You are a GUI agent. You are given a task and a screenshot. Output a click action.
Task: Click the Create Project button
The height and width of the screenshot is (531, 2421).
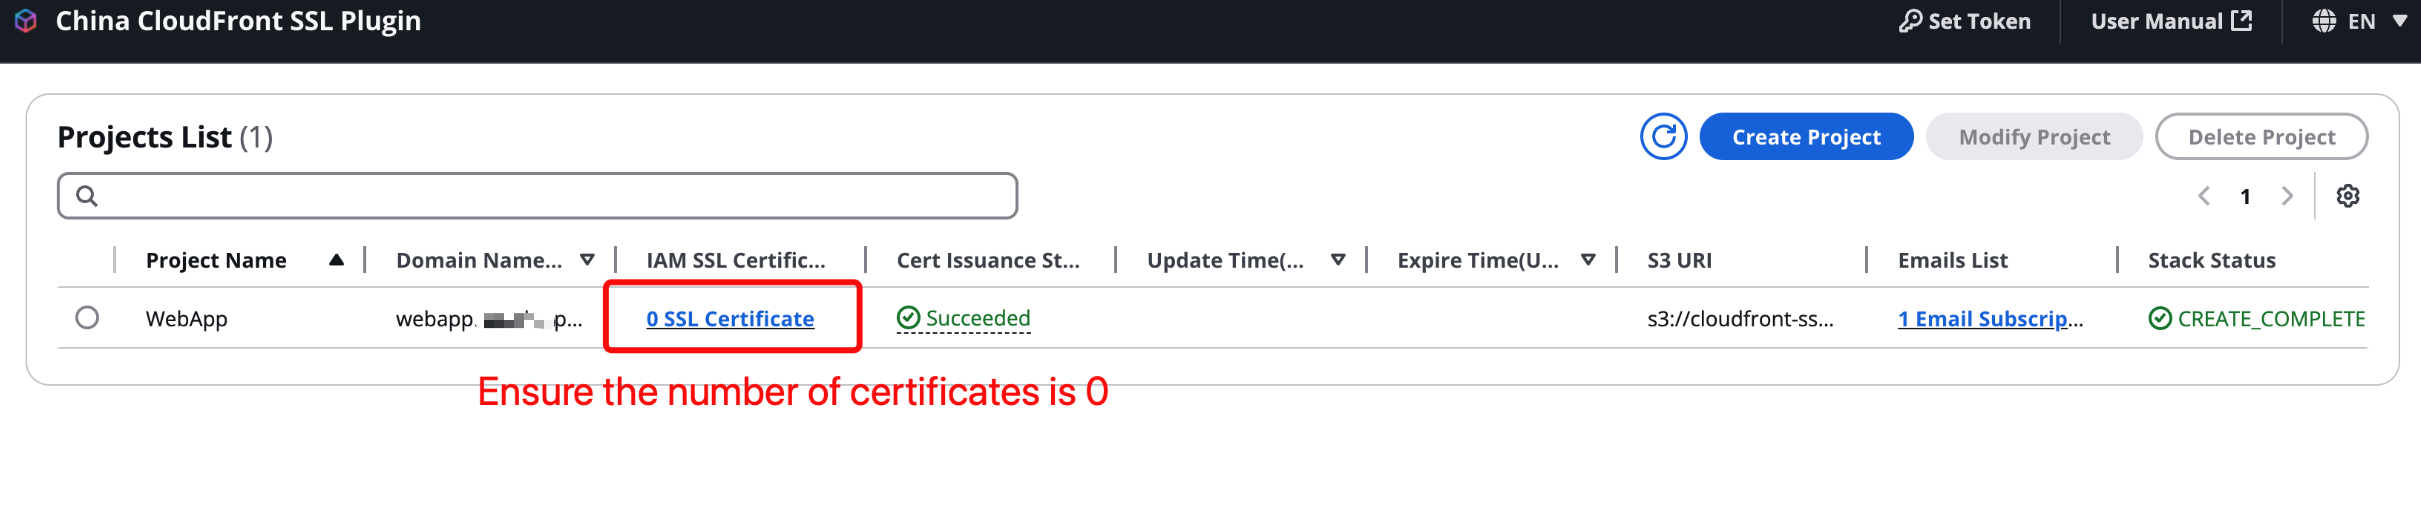tap(1806, 137)
